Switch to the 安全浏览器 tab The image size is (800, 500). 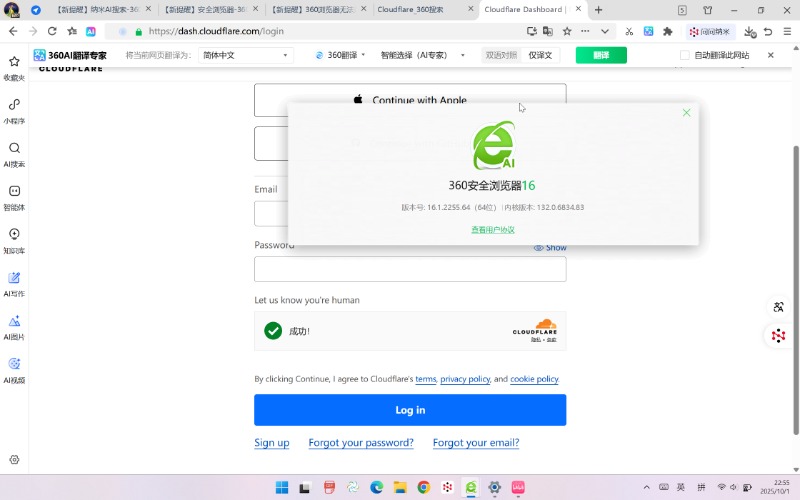[206, 9]
